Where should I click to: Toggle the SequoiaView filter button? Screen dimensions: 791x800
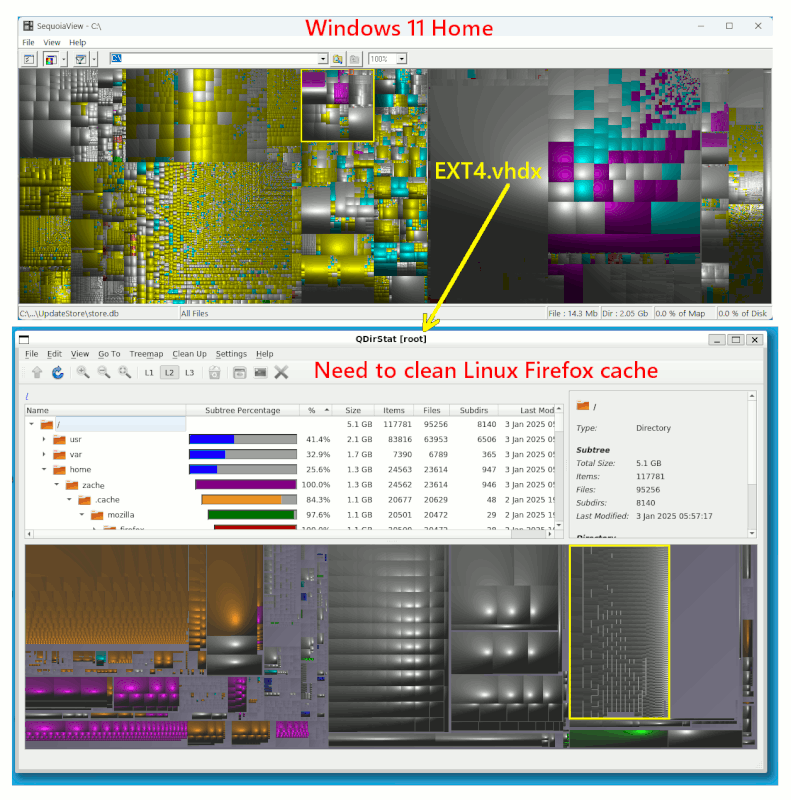(81, 59)
